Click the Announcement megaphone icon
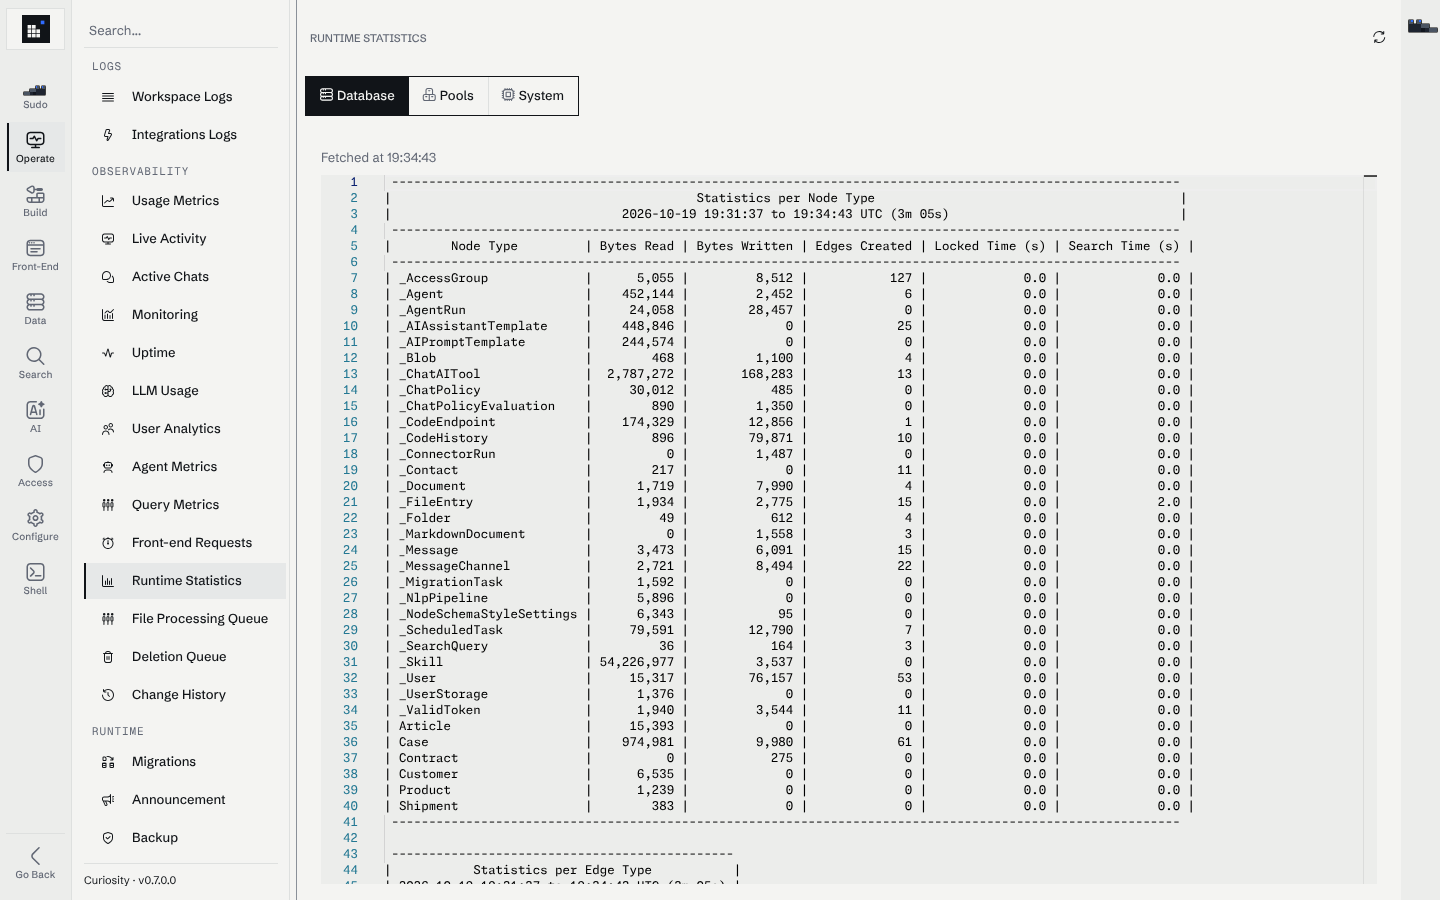This screenshot has height=900, width=1440. pos(108,800)
